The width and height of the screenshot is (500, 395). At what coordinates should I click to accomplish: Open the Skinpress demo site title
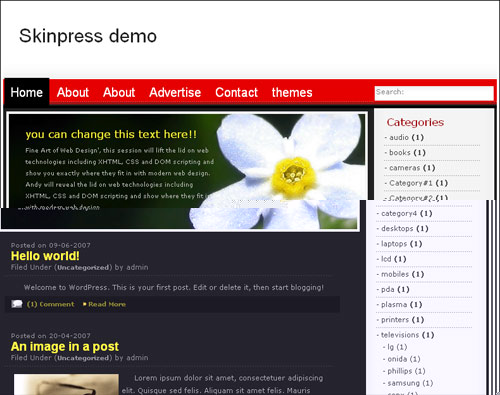88,36
